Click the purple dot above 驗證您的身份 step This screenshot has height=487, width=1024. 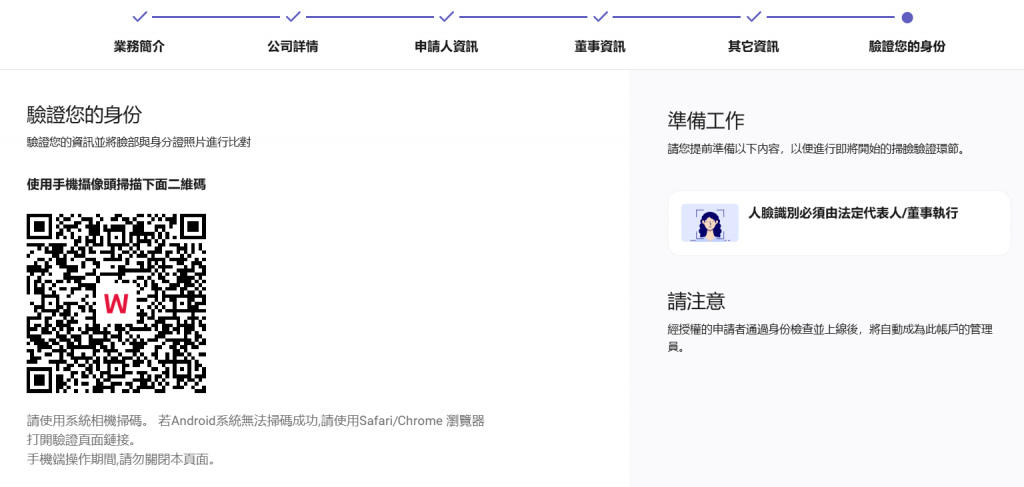pyautogui.click(x=907, y=17)
